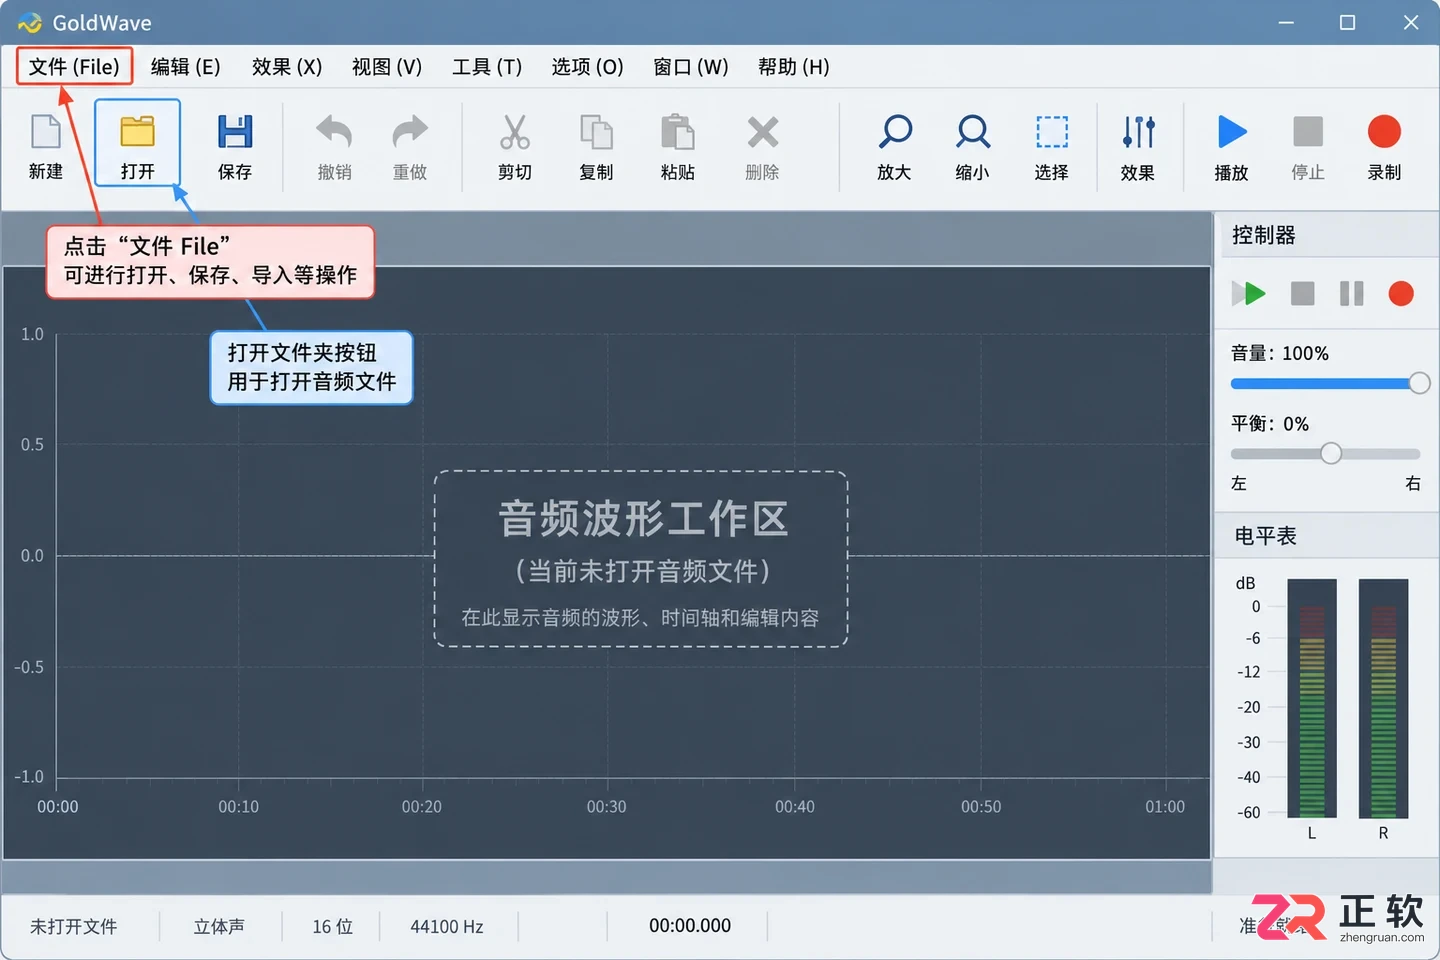Start recording with toolbar 录制 button
This screenshot has height=960, width=1440.
pyautogui.click(x=1384, y=131)
